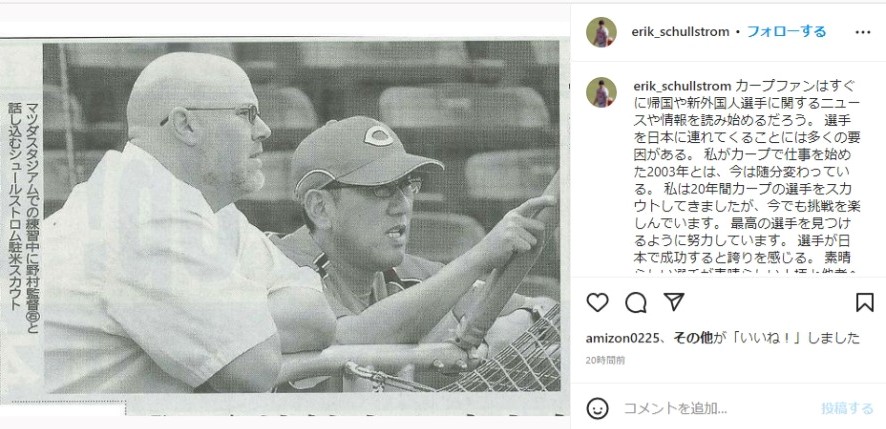Screen dimensions: 886x429
Task: Share the post with the paper plane icon
Action: point(674,302)
